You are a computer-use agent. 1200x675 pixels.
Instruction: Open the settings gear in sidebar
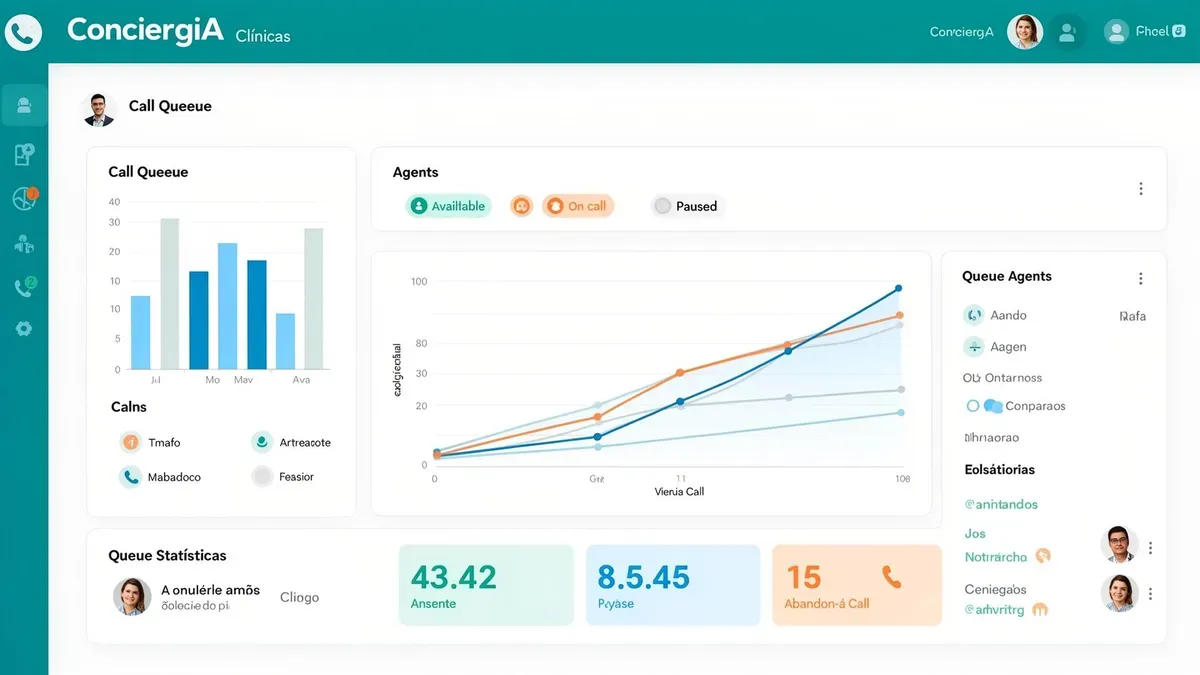(x=24, y=328)
